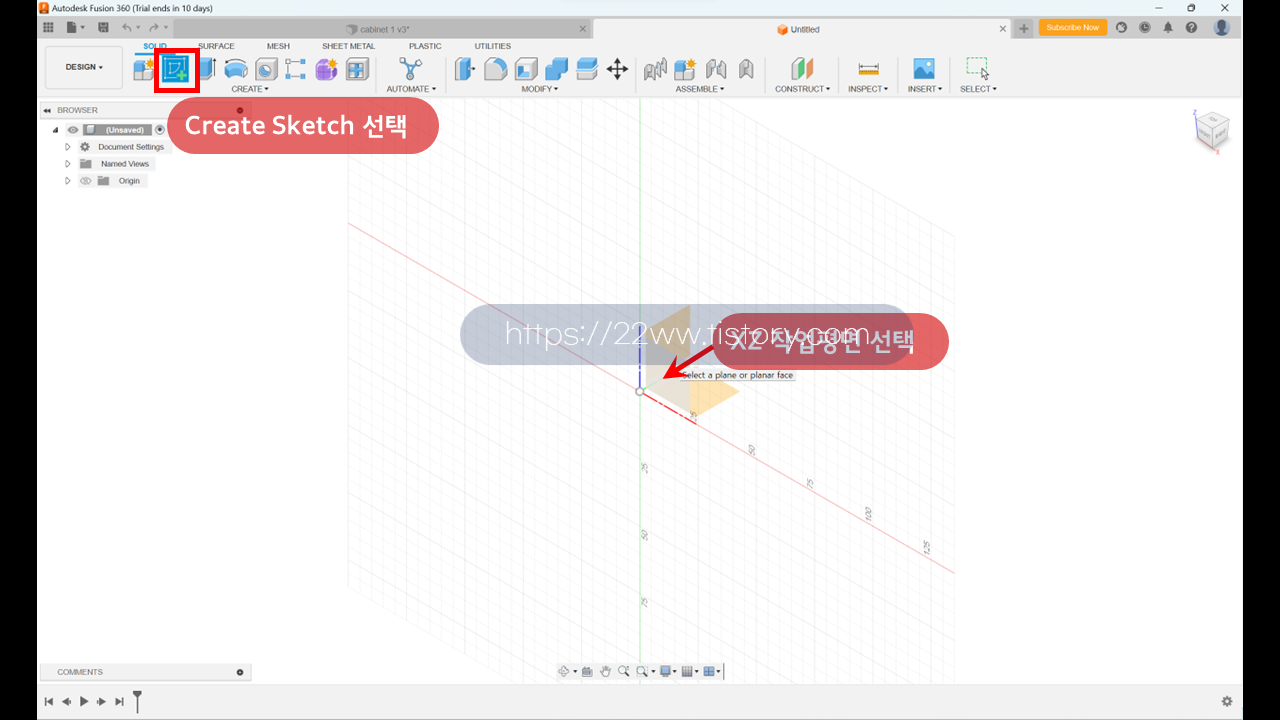Image resolution: width=1280 pixels, height=720 pixels.
Task: Open the INSPECT dropdown menu
Action: pos(868,89)
